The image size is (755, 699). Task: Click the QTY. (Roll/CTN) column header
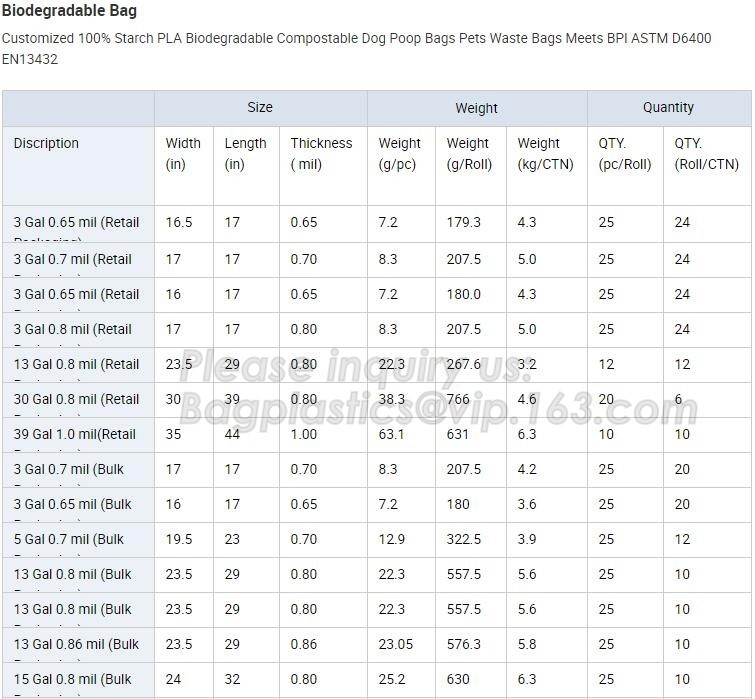click(x=706, y=154)
